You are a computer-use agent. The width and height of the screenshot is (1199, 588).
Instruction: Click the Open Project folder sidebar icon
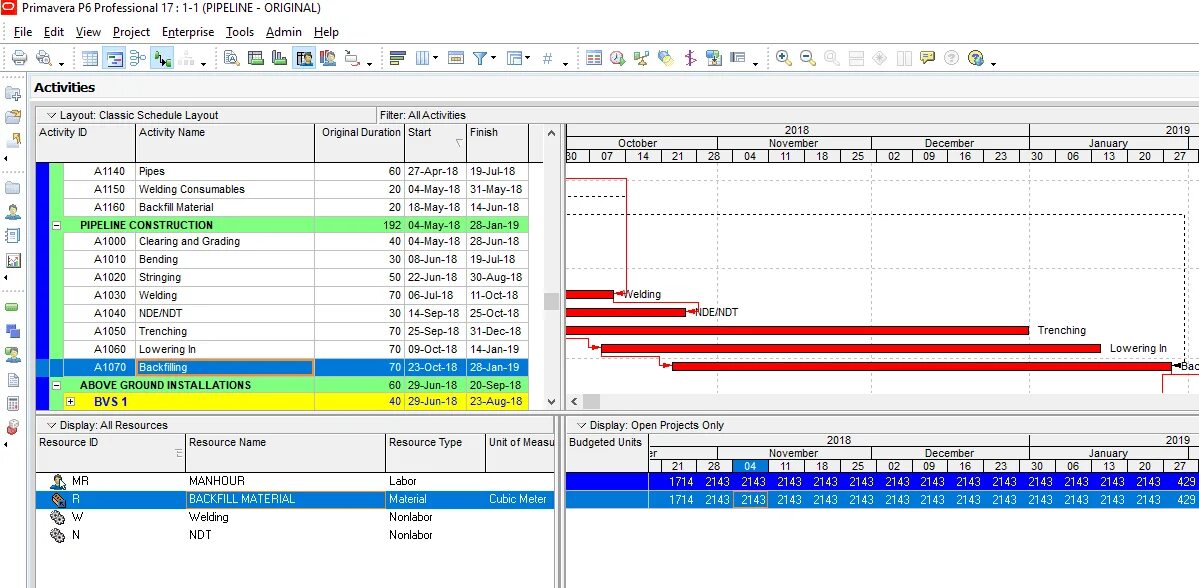pos(13,117)
